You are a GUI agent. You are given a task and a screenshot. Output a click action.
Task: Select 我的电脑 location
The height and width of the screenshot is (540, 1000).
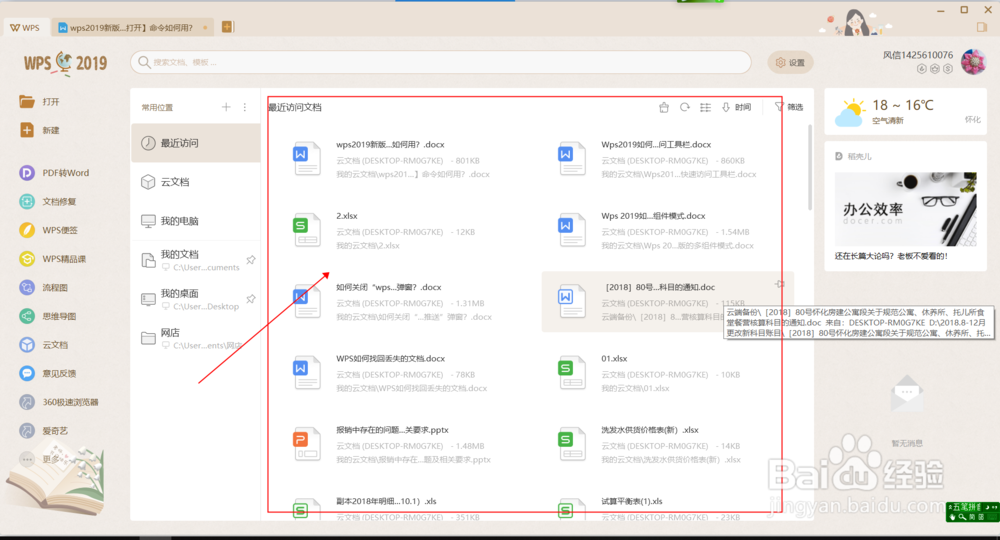point(196,221)
